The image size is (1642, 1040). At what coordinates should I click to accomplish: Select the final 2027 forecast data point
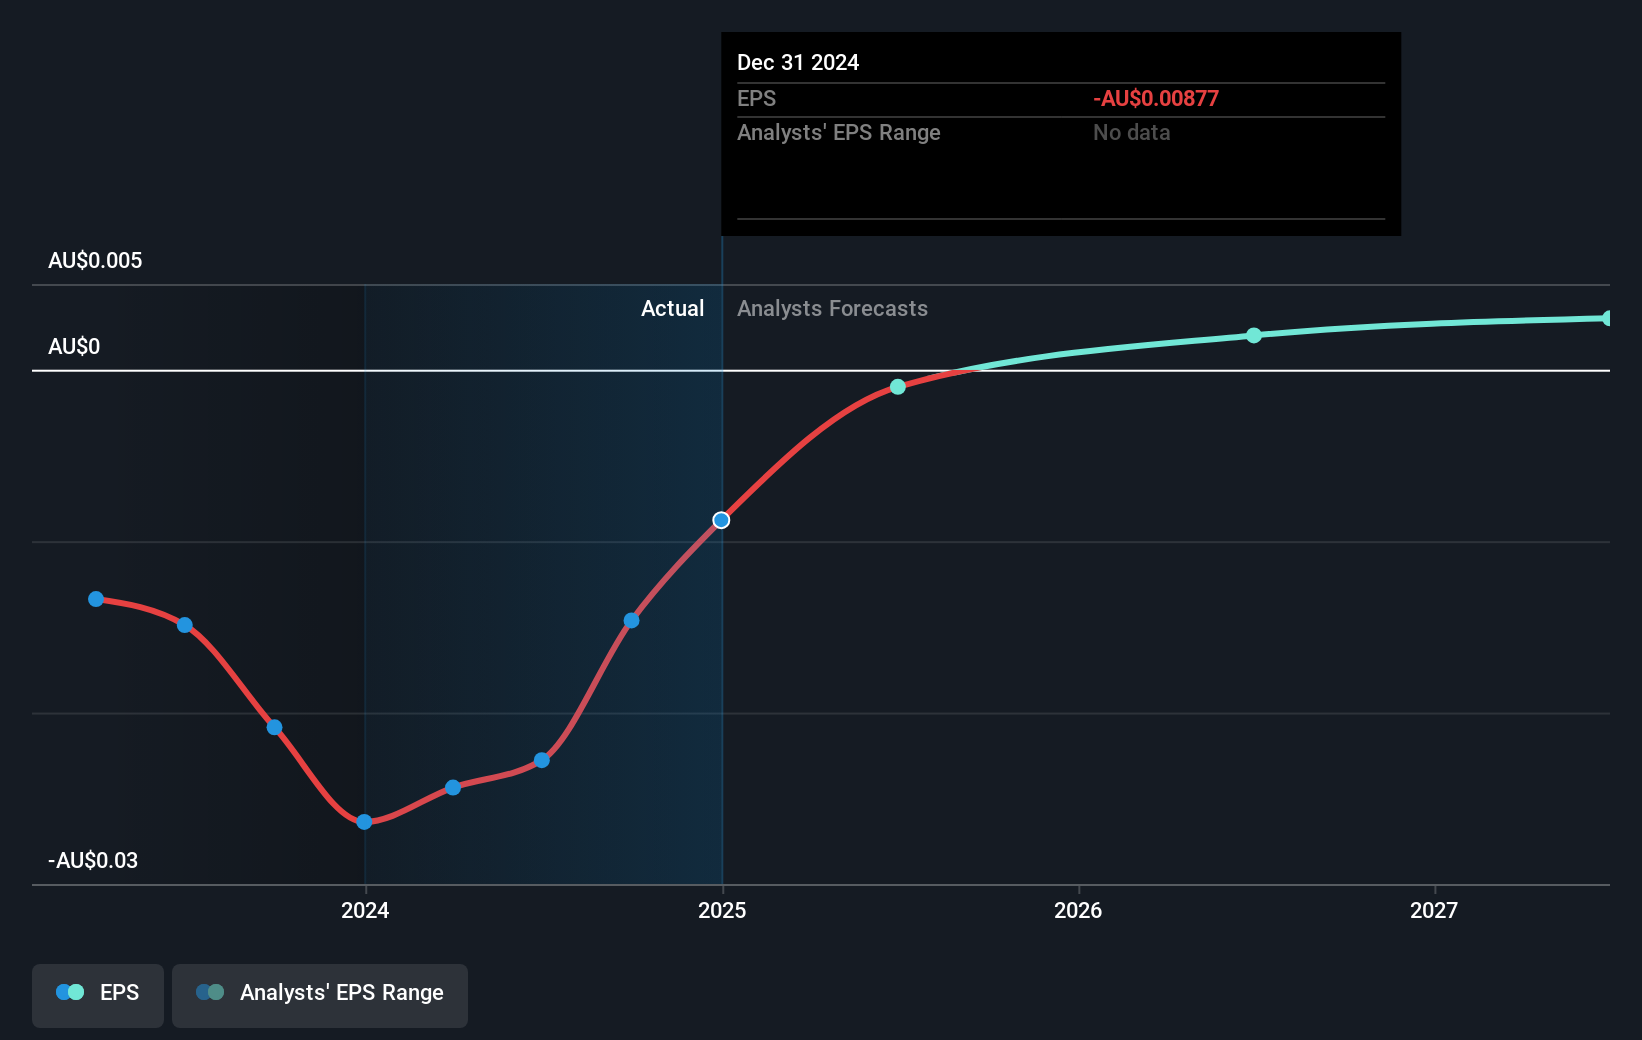pyautogui.click(x=1608, y=318)
